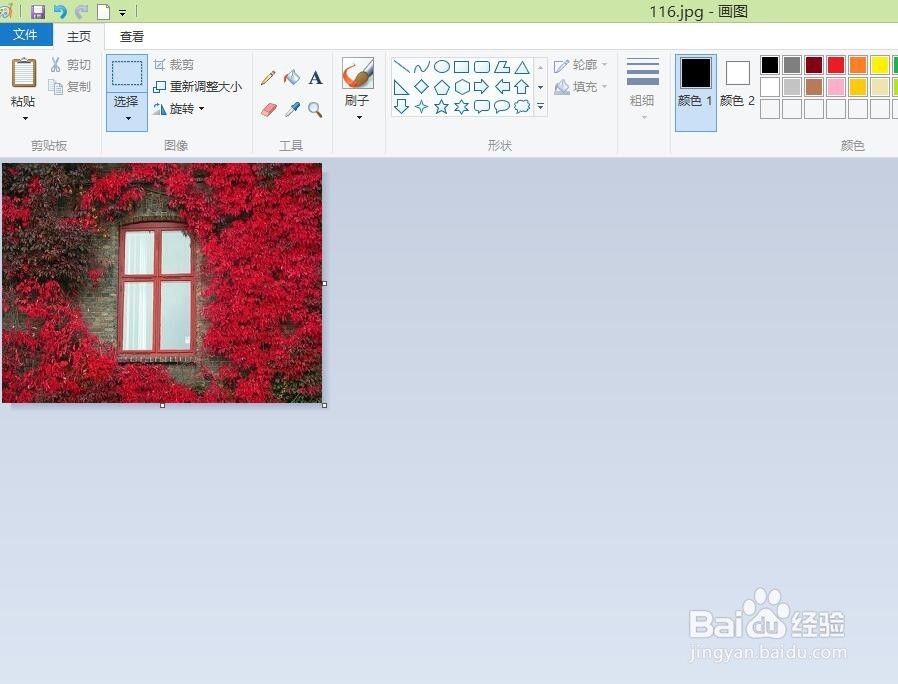Select the Magnifier tool

[x=315, y=109]
